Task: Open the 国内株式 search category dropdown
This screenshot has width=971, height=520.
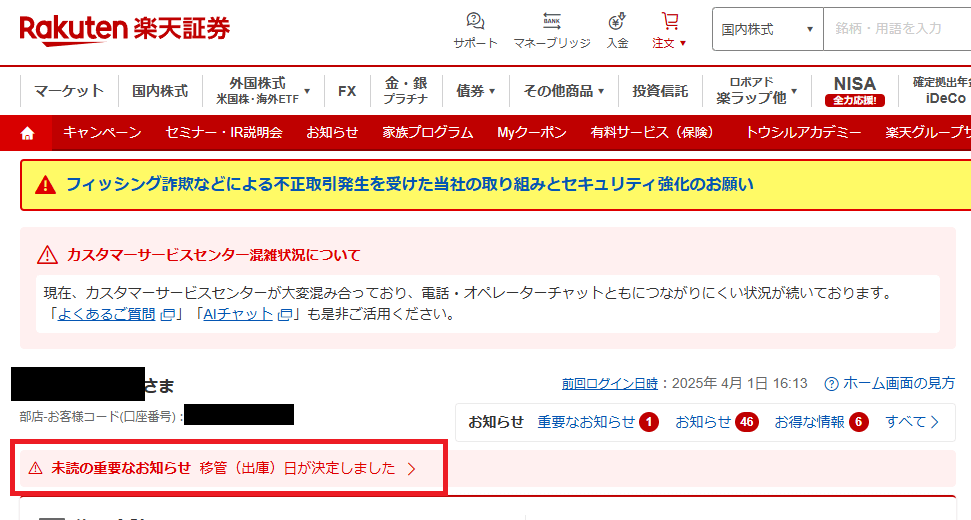Action: pyautogui.click(x=767, y=29)
